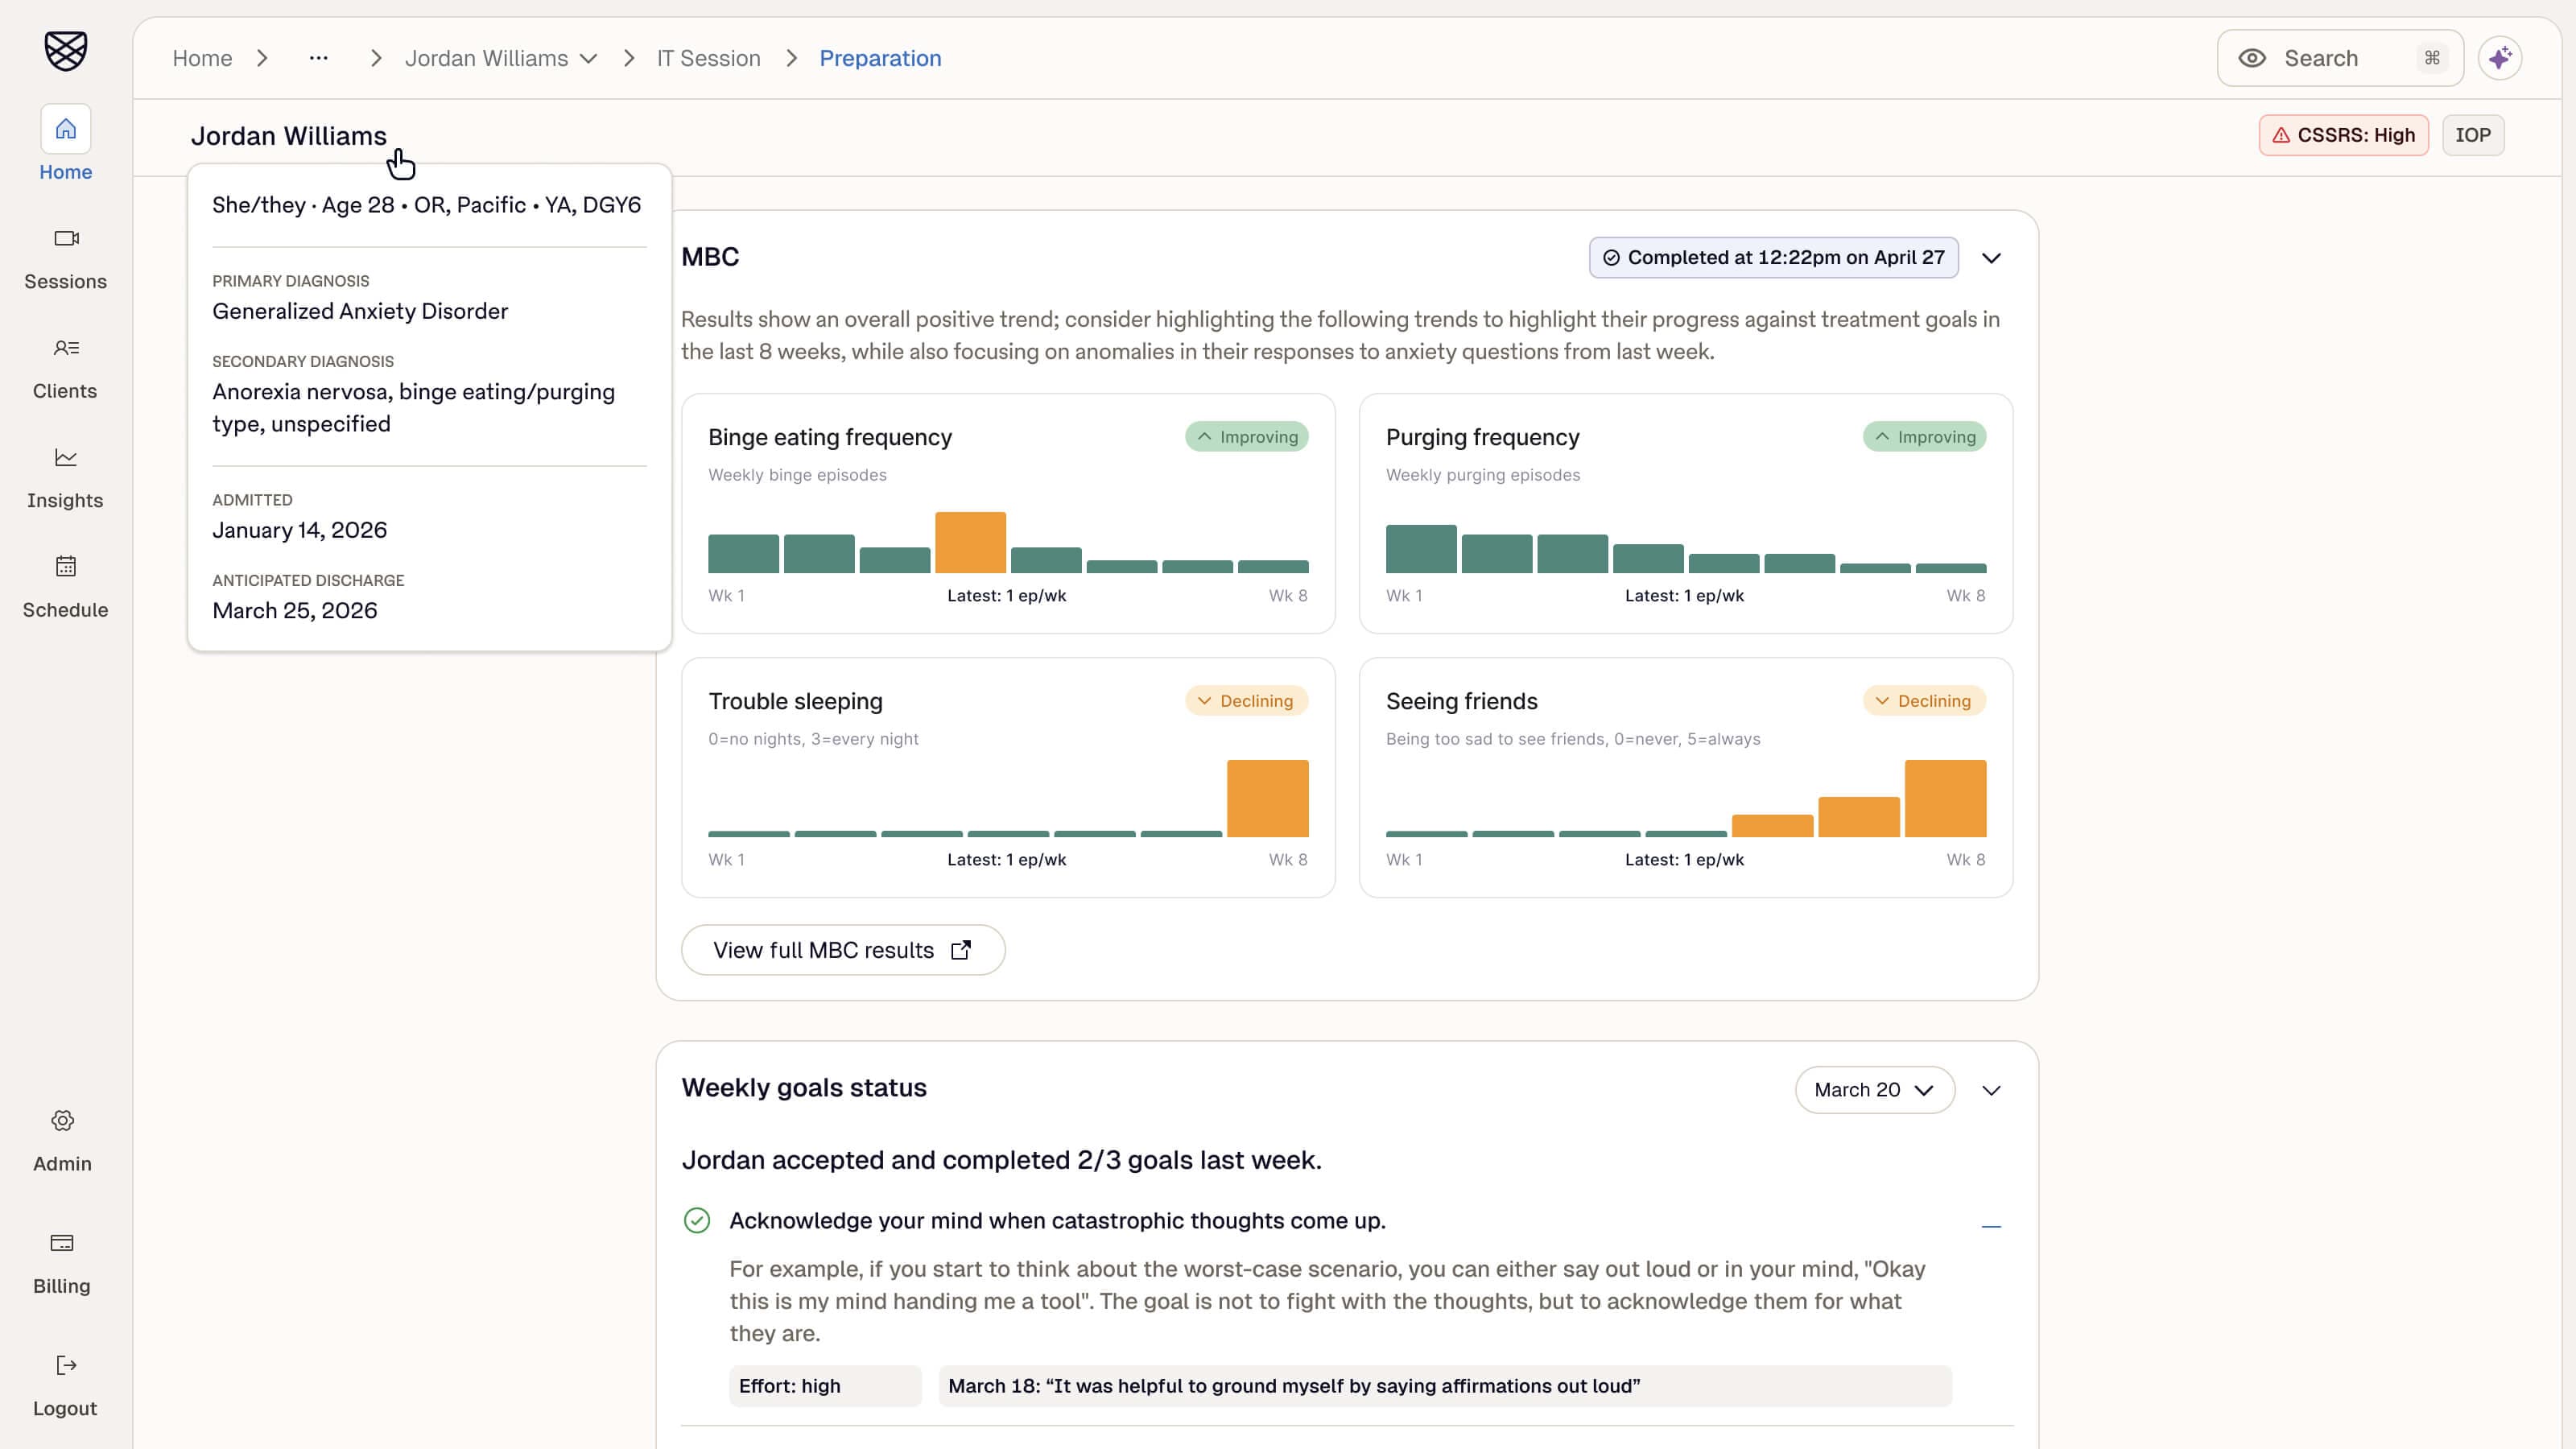This screenshot has width=2576, height=1449.
Task: Click the March 18 affirmations quote
Action: click(1444, 1386)
